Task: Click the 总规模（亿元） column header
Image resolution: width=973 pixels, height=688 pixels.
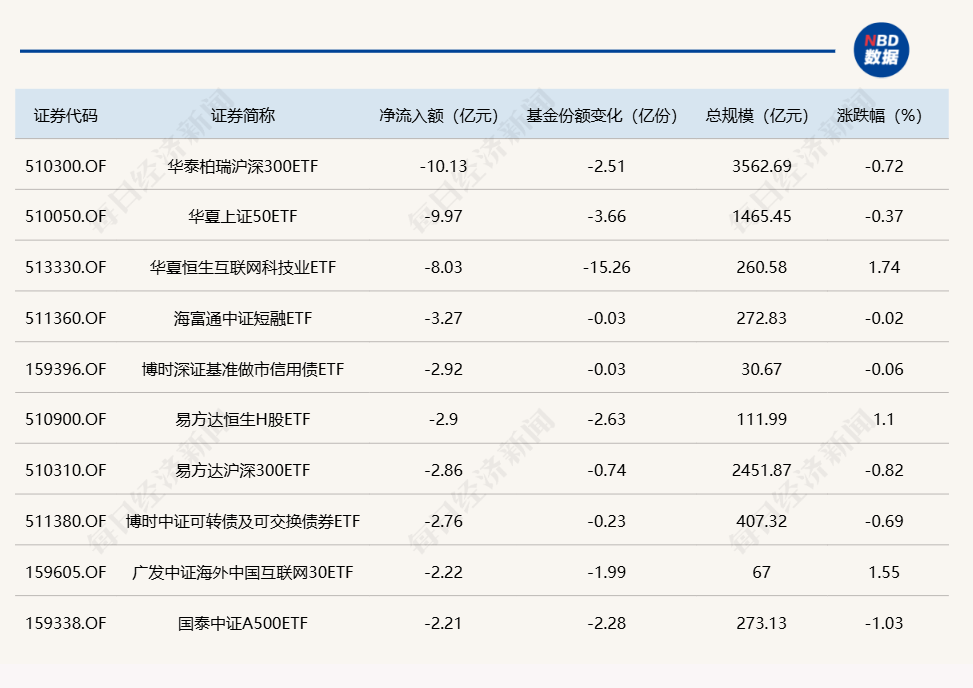Action: tap(757, 115)
